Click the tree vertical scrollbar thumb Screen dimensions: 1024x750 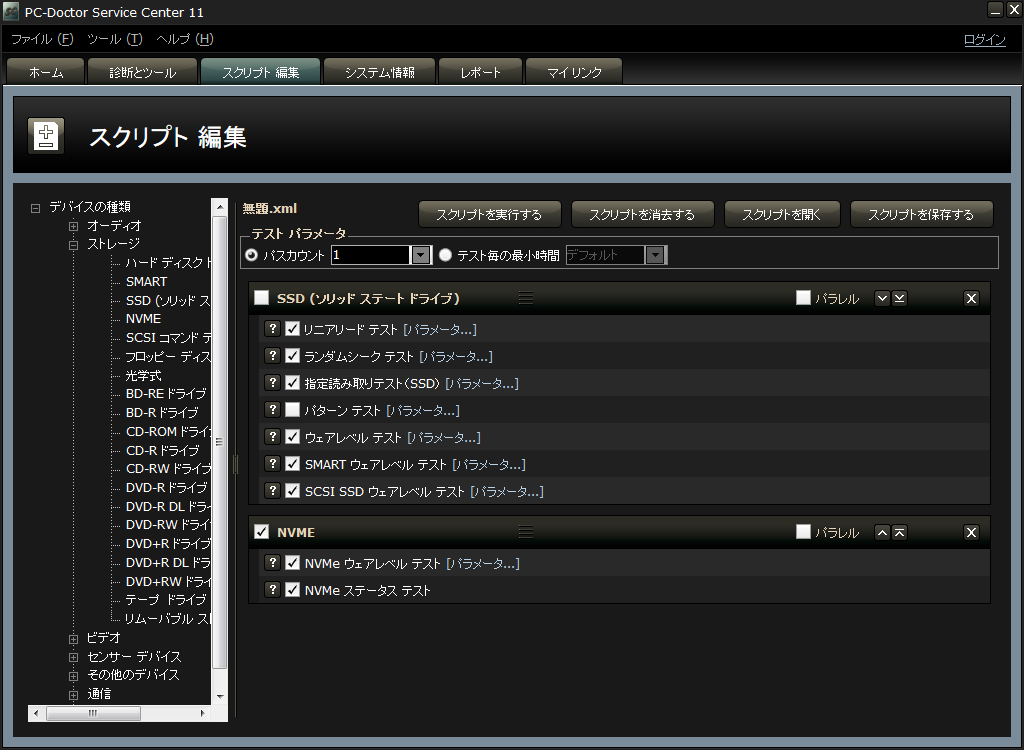point(219,442)
